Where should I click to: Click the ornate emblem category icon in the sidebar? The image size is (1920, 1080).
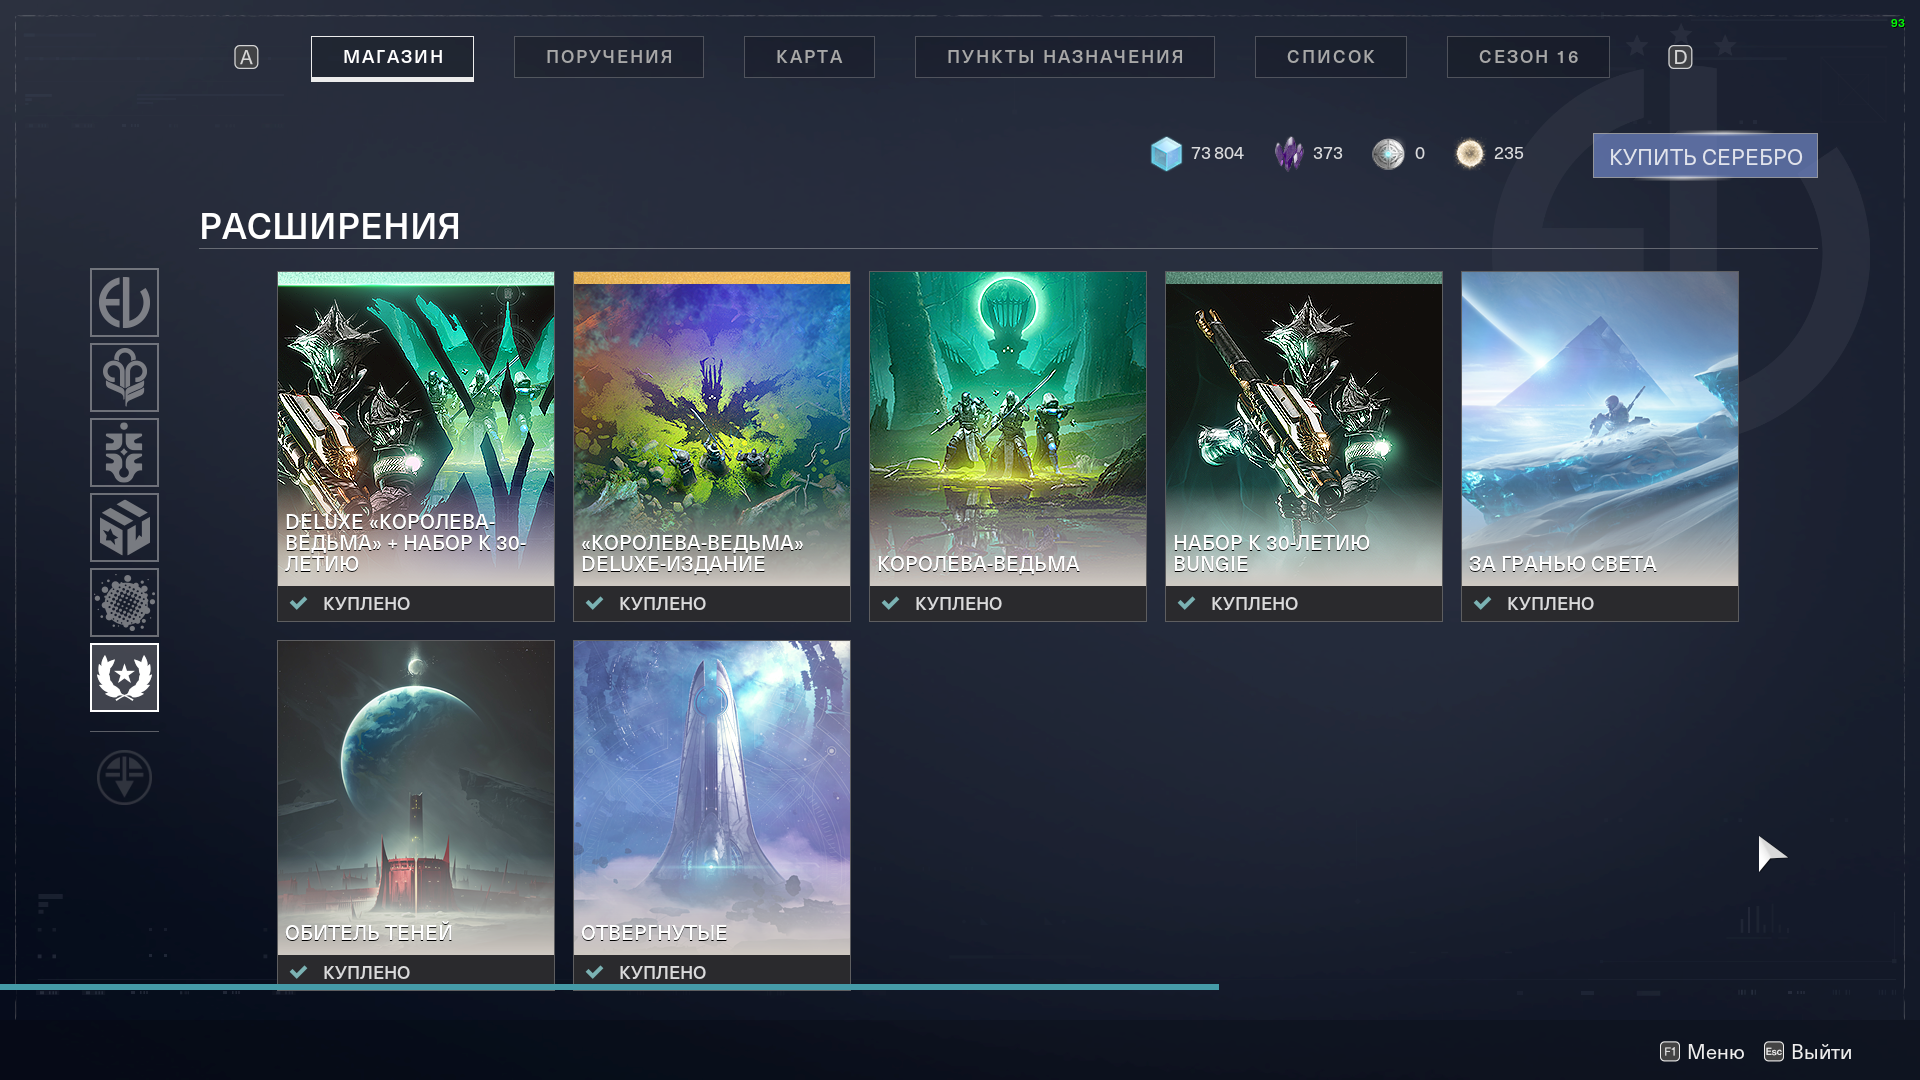click(x=124, y=452)
